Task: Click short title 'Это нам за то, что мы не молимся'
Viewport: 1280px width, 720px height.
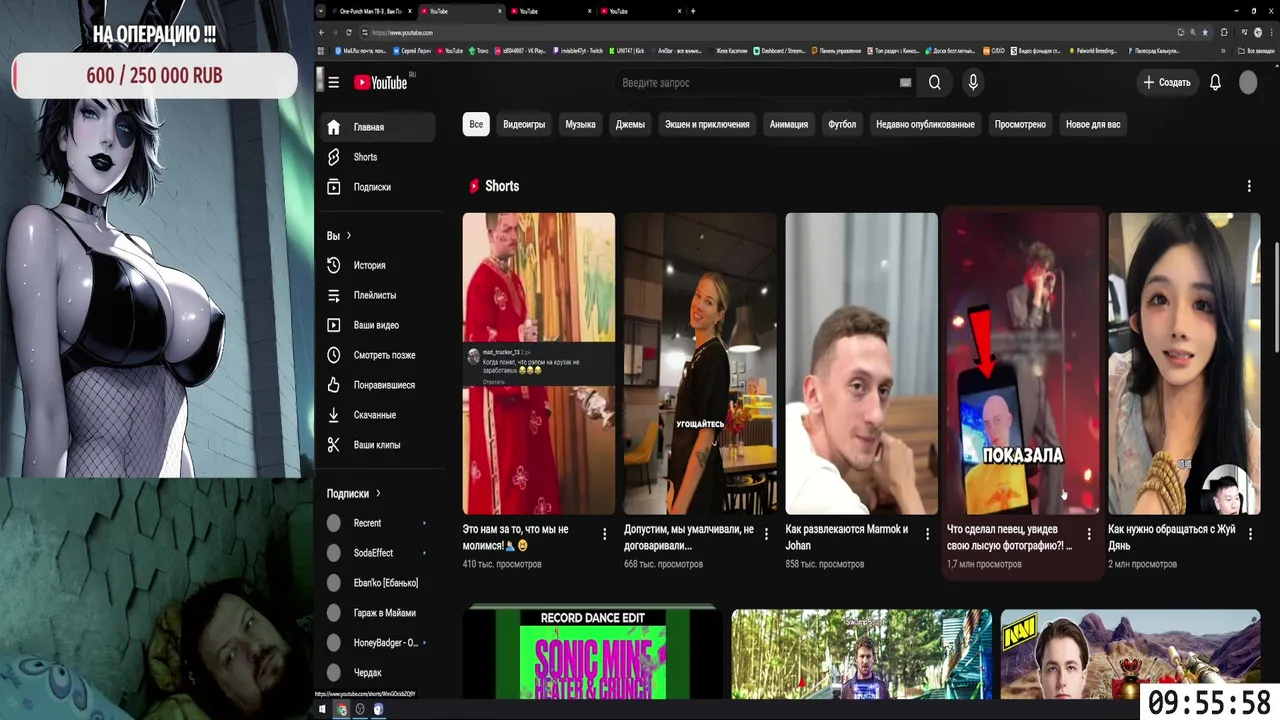Action: coord(515,537)
